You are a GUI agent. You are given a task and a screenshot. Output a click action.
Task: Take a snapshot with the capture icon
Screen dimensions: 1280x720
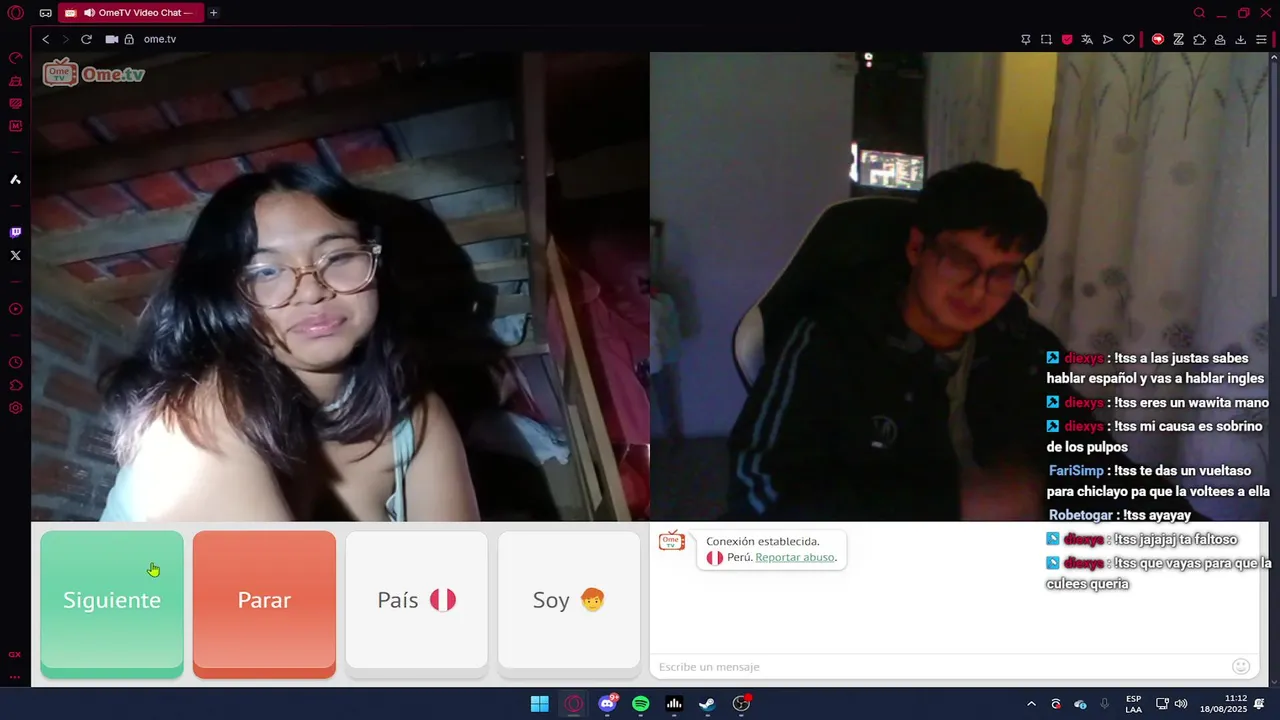click(x=1046, y=39)
